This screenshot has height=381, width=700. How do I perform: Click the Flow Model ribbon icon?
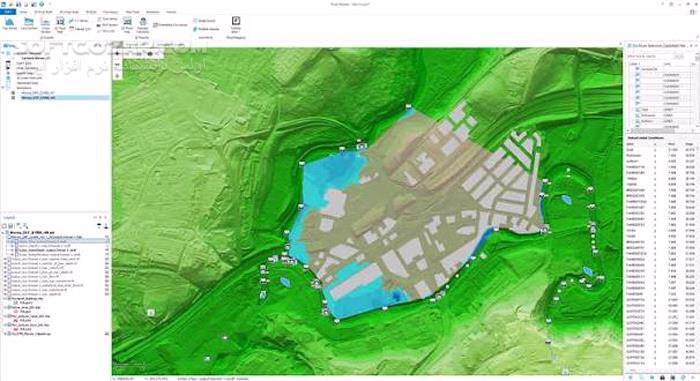coord(9,24)
